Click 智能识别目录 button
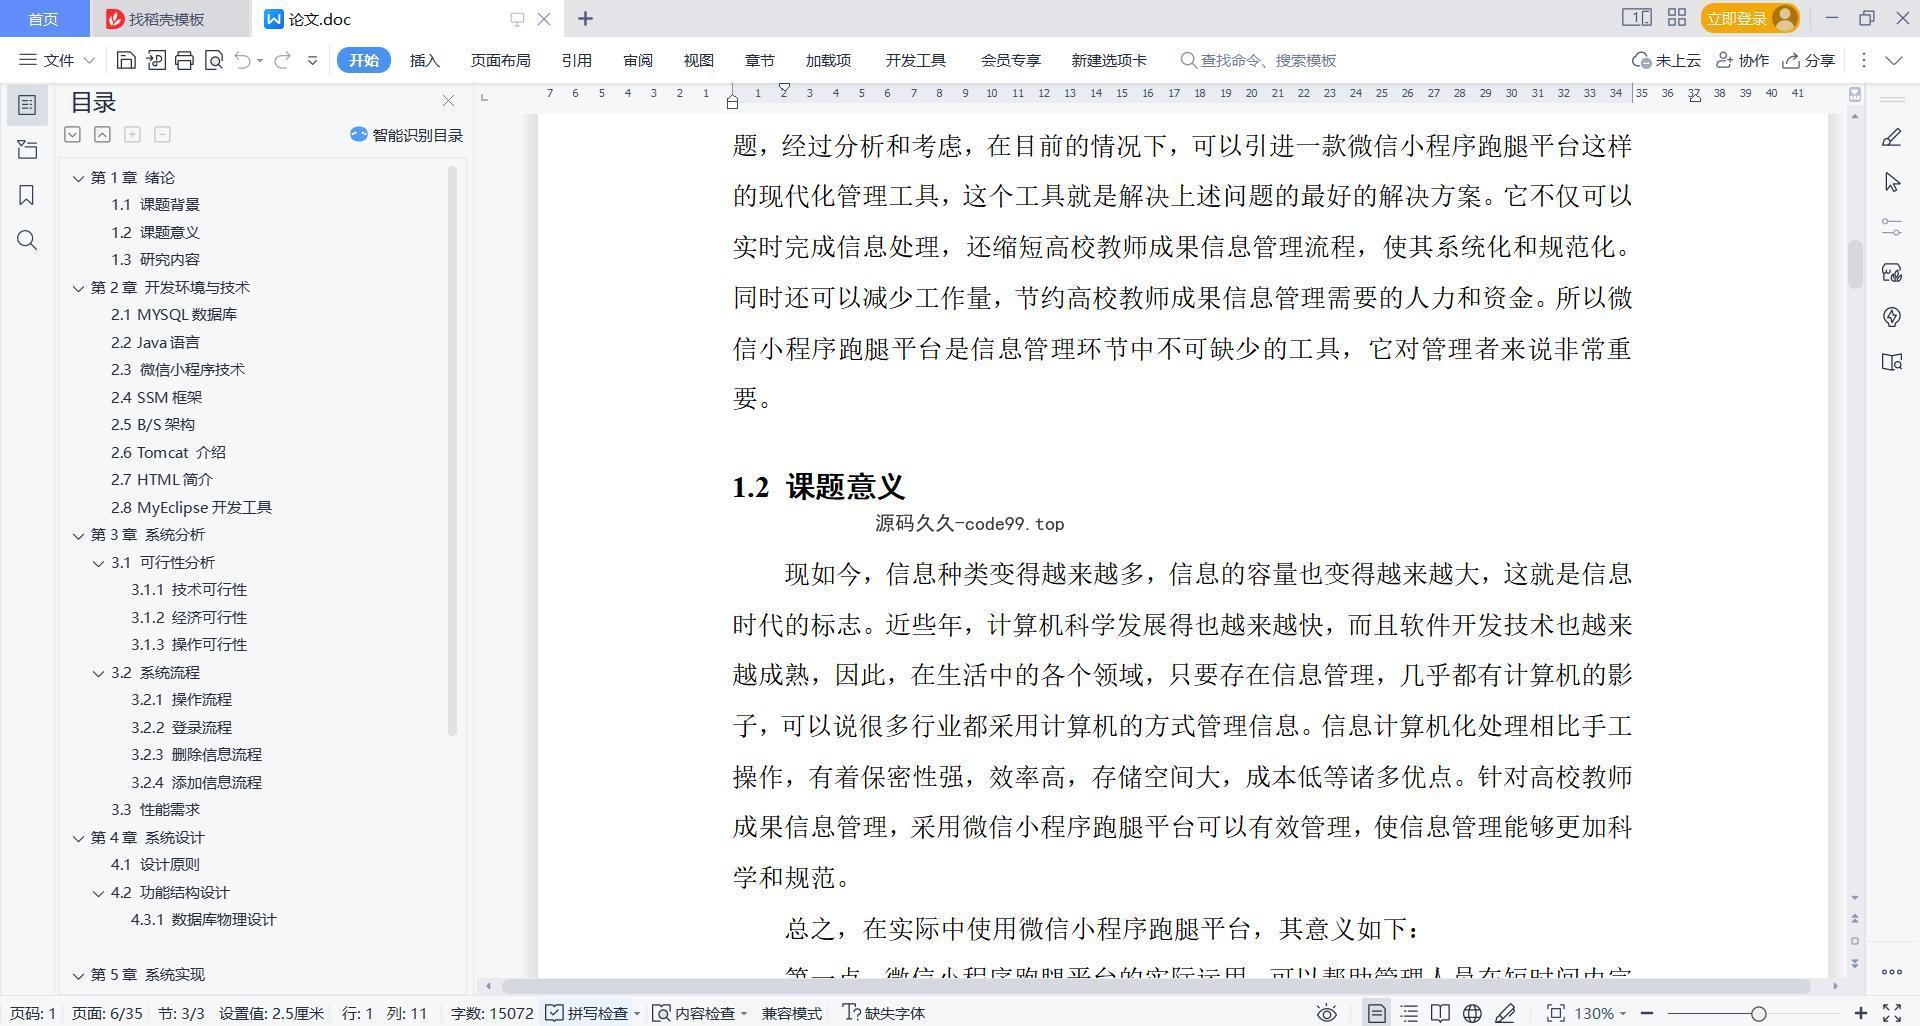1920x1026 pixels. coord(406,135)
